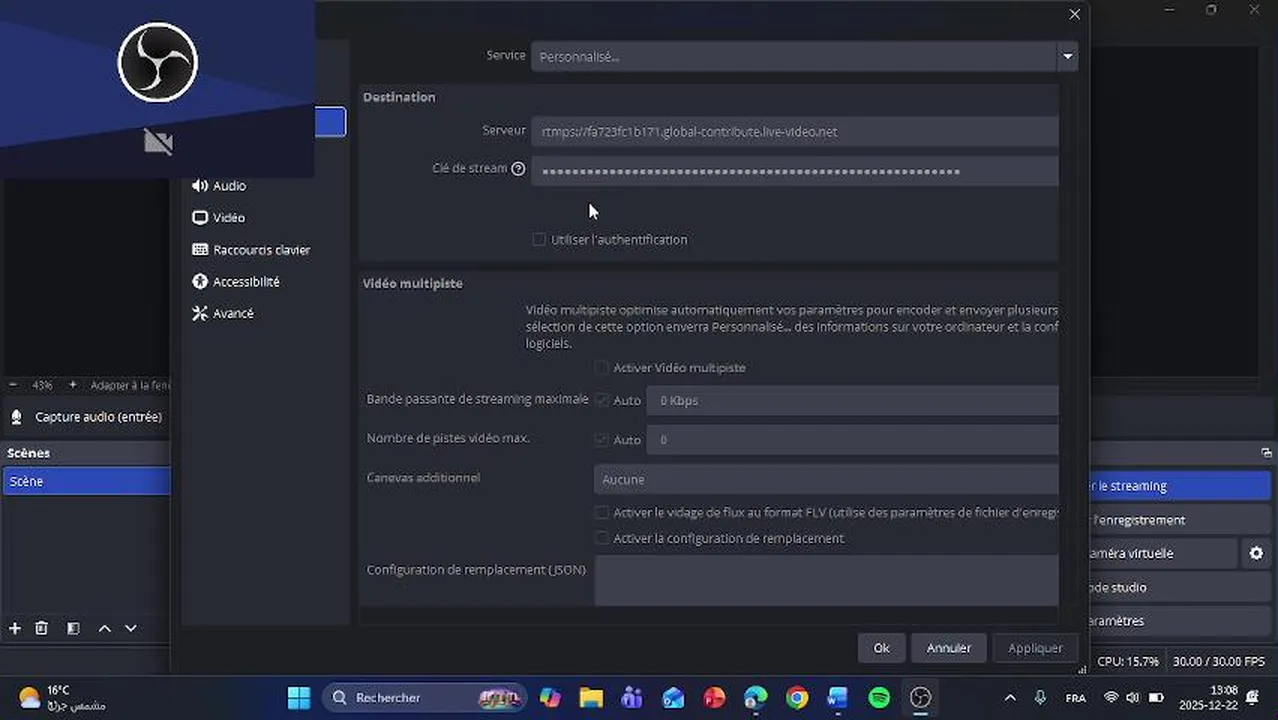
Task: Start streaming in main OBS window
Action: (x=1180, y=486)
